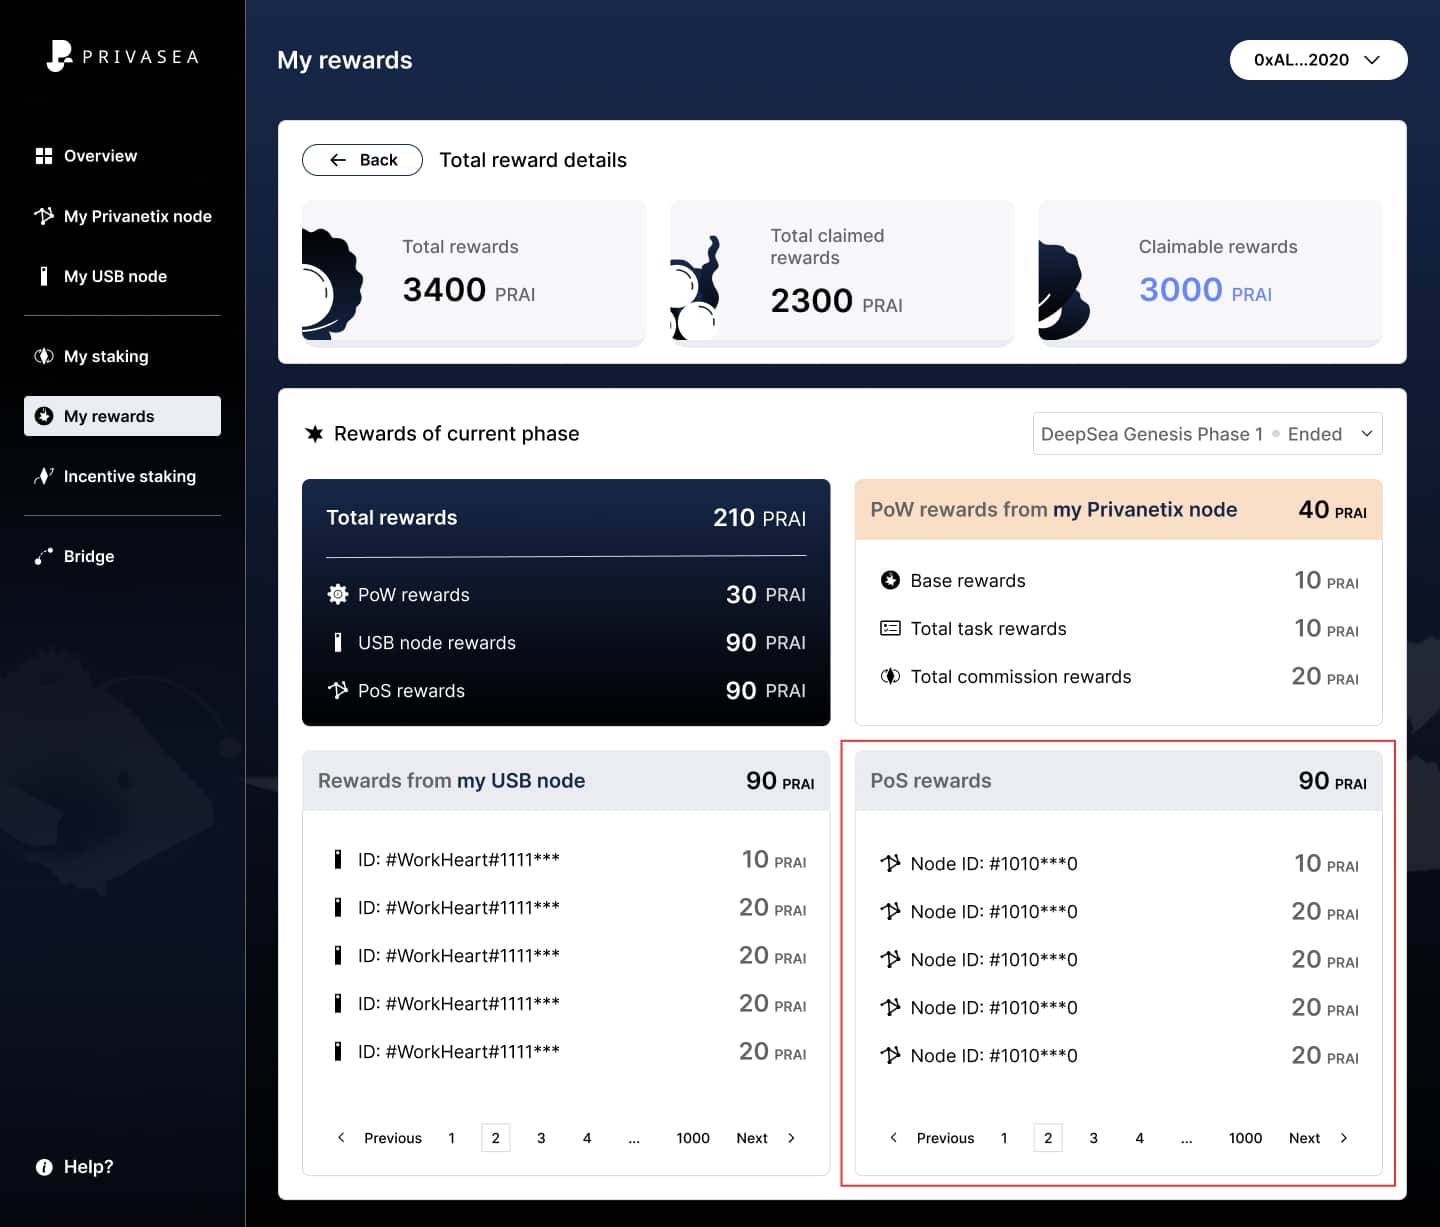Go to page 3 of PoS list
The width and height of the screenshot is (1440, 1227).
click(x=1093, y=1138)
